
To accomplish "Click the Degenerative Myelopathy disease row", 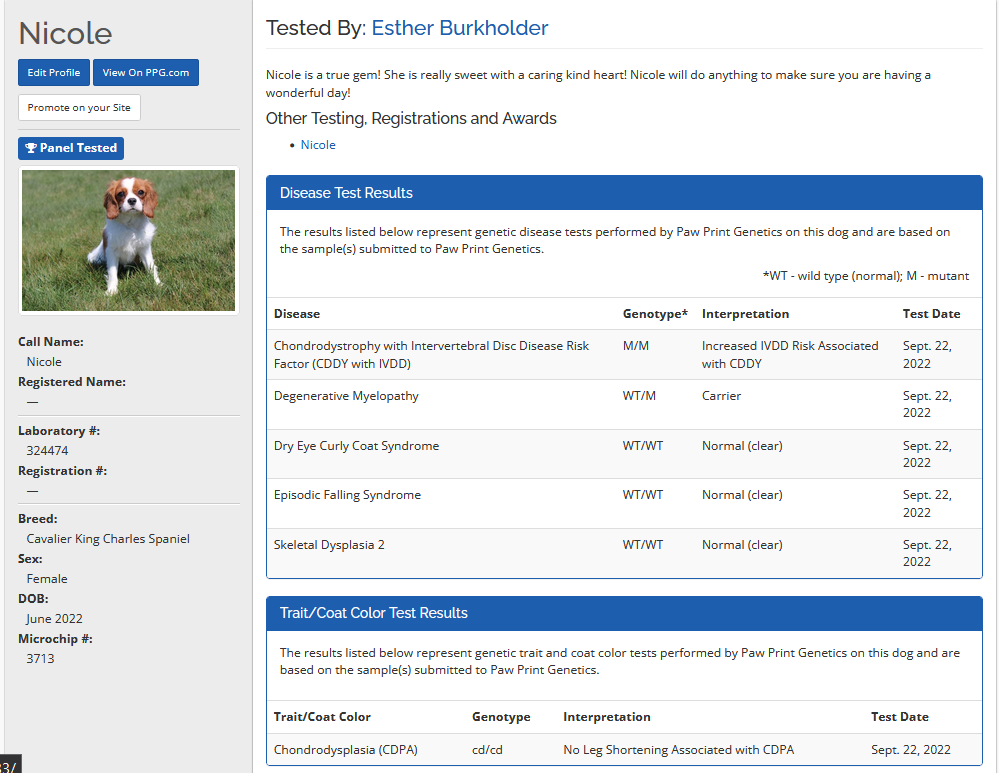I will click(x=346, y=396).
